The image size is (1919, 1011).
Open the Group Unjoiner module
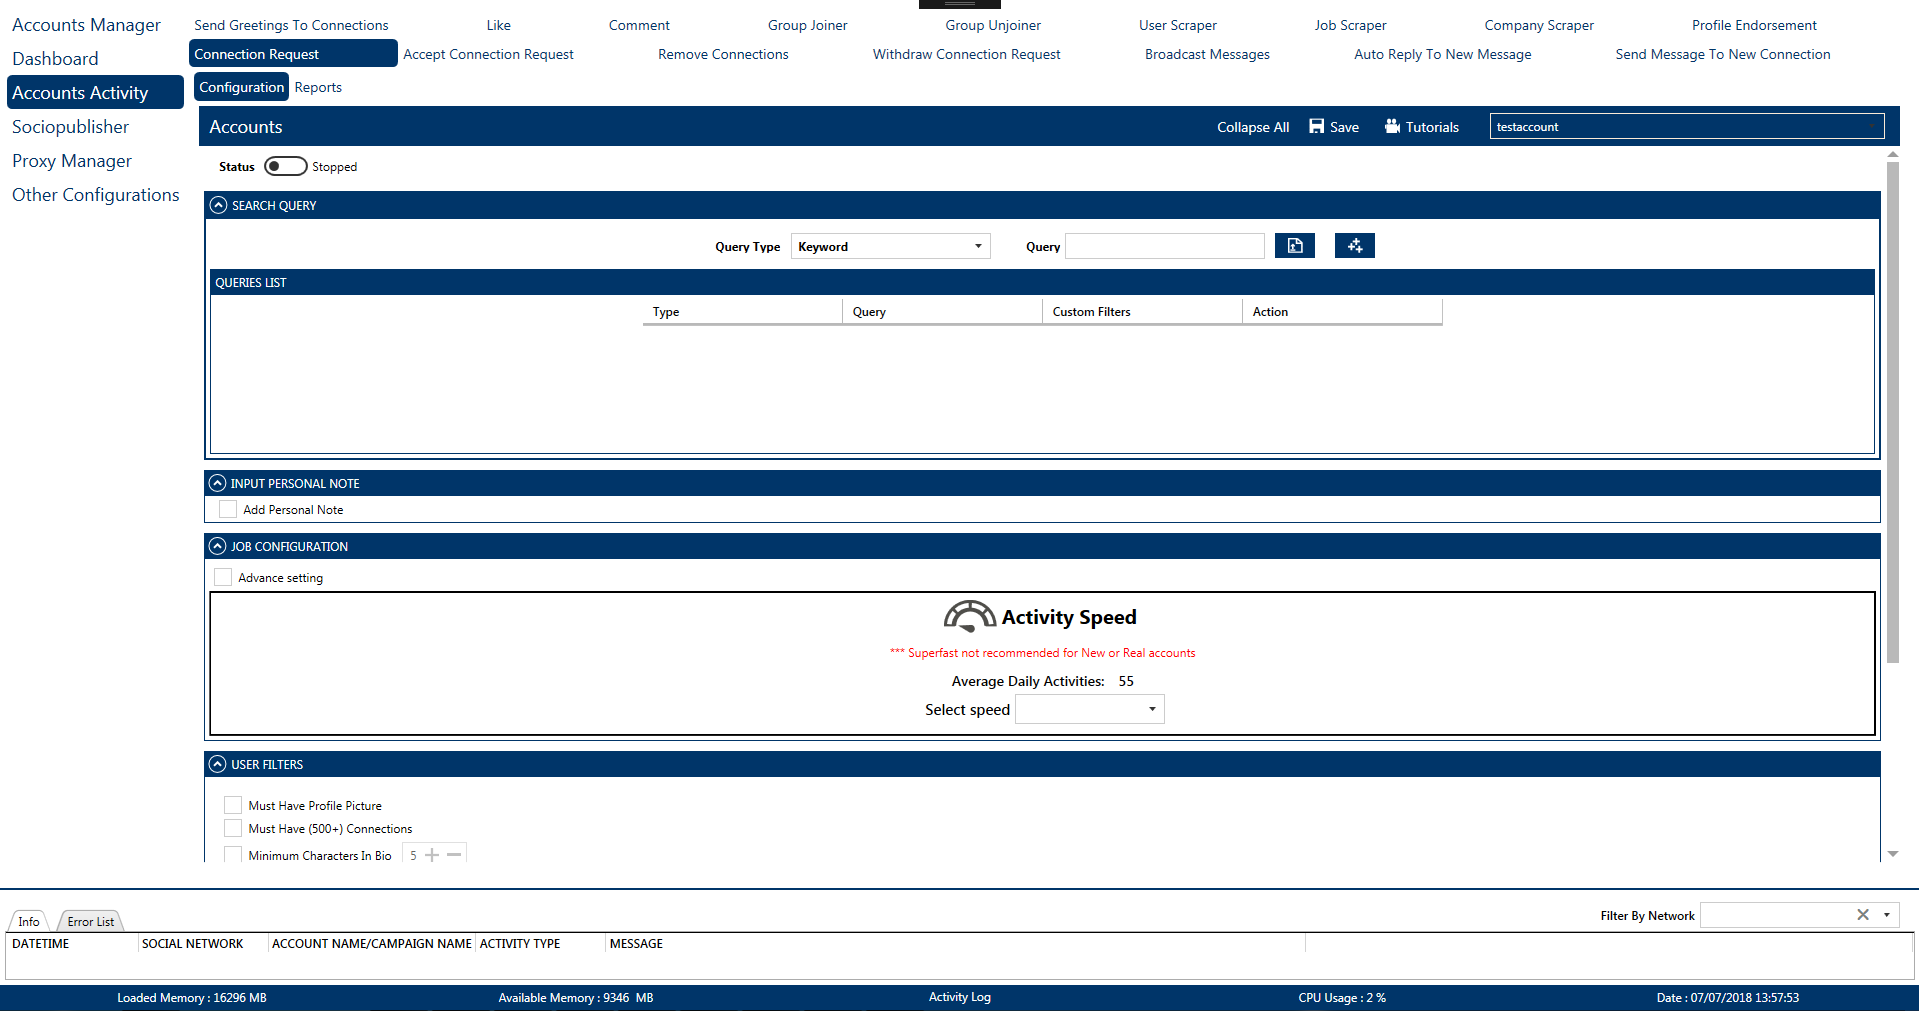(x=993, y=25)
